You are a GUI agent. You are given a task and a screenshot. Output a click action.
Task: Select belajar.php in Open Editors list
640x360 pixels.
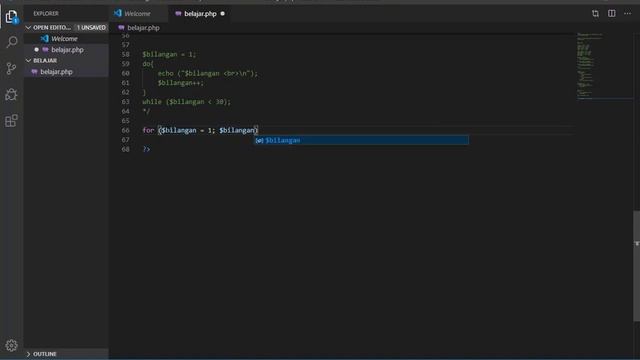[66, 49]
